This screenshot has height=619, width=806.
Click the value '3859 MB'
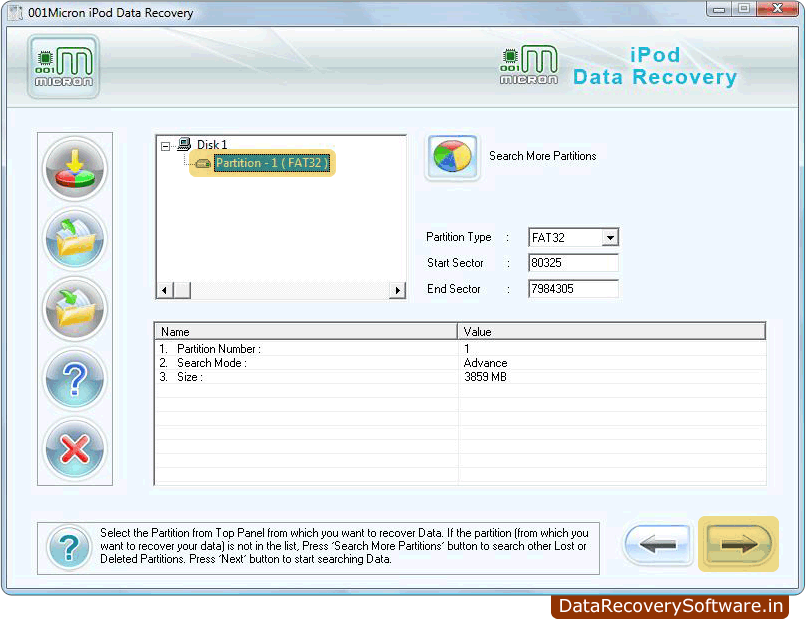click(485, 377)
